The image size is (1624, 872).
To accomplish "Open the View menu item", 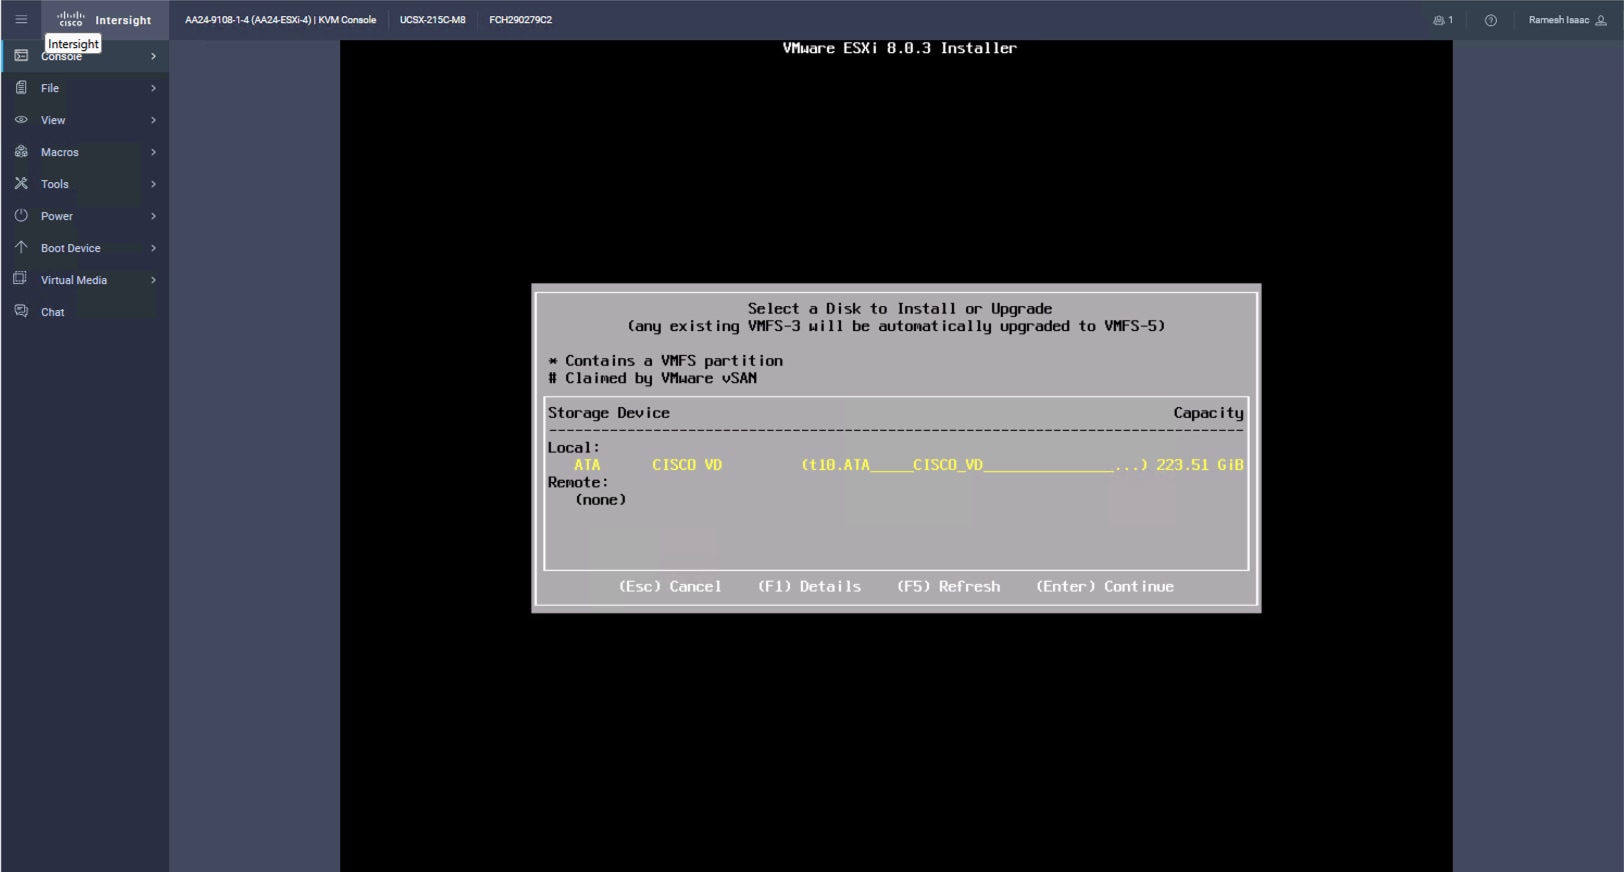I will pyautogui.click(x=85, y=120).
